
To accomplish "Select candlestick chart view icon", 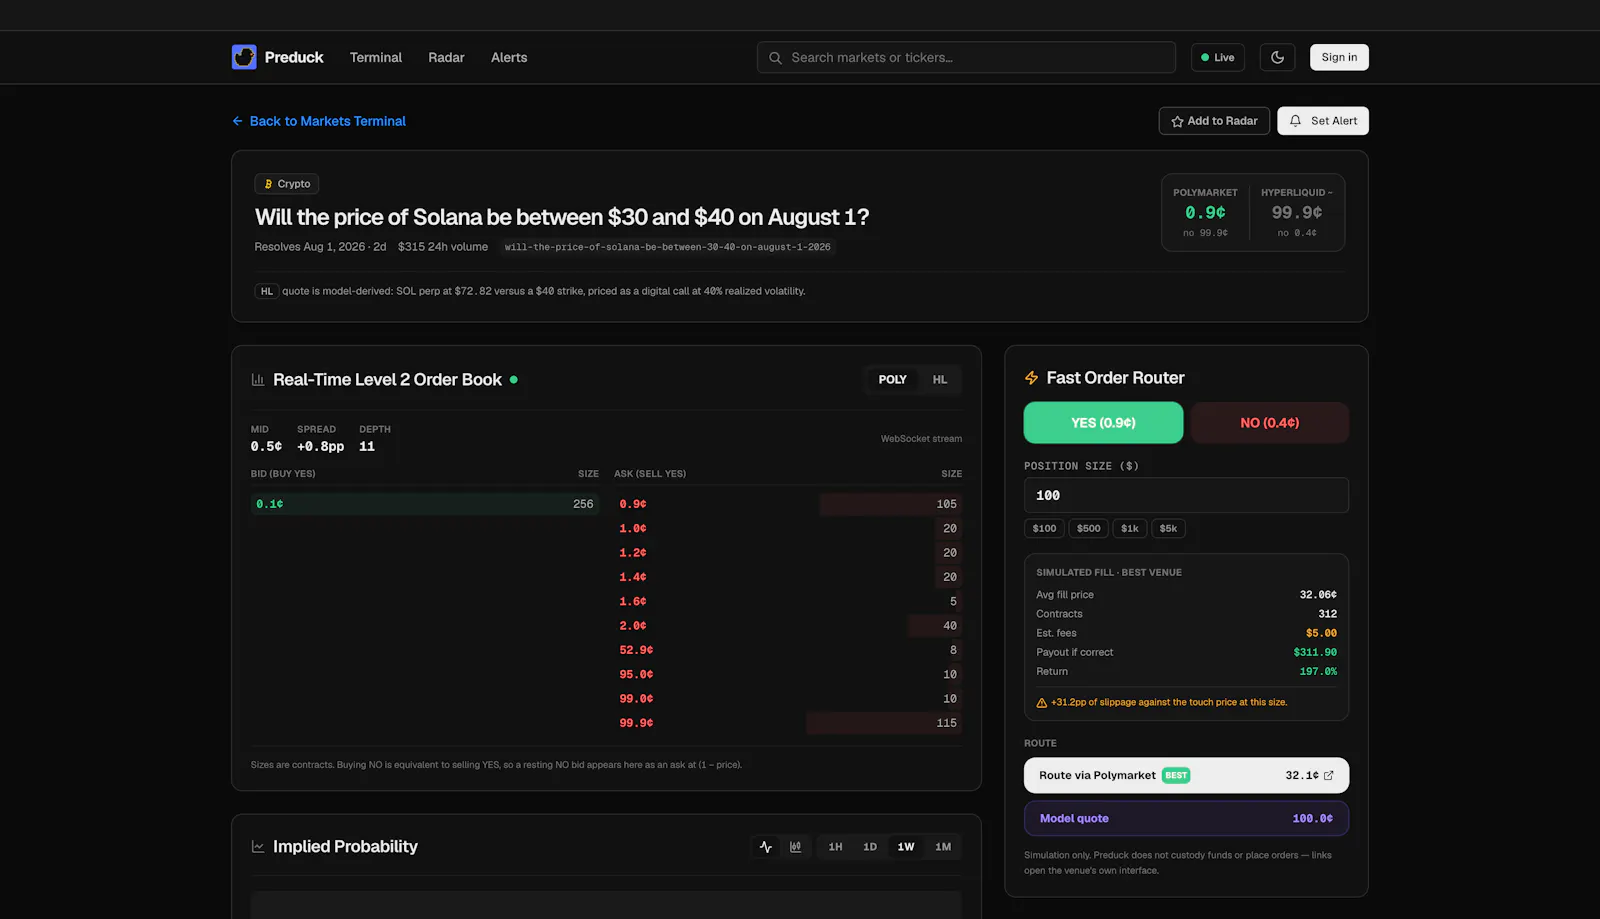I will (x=796, y=847).
